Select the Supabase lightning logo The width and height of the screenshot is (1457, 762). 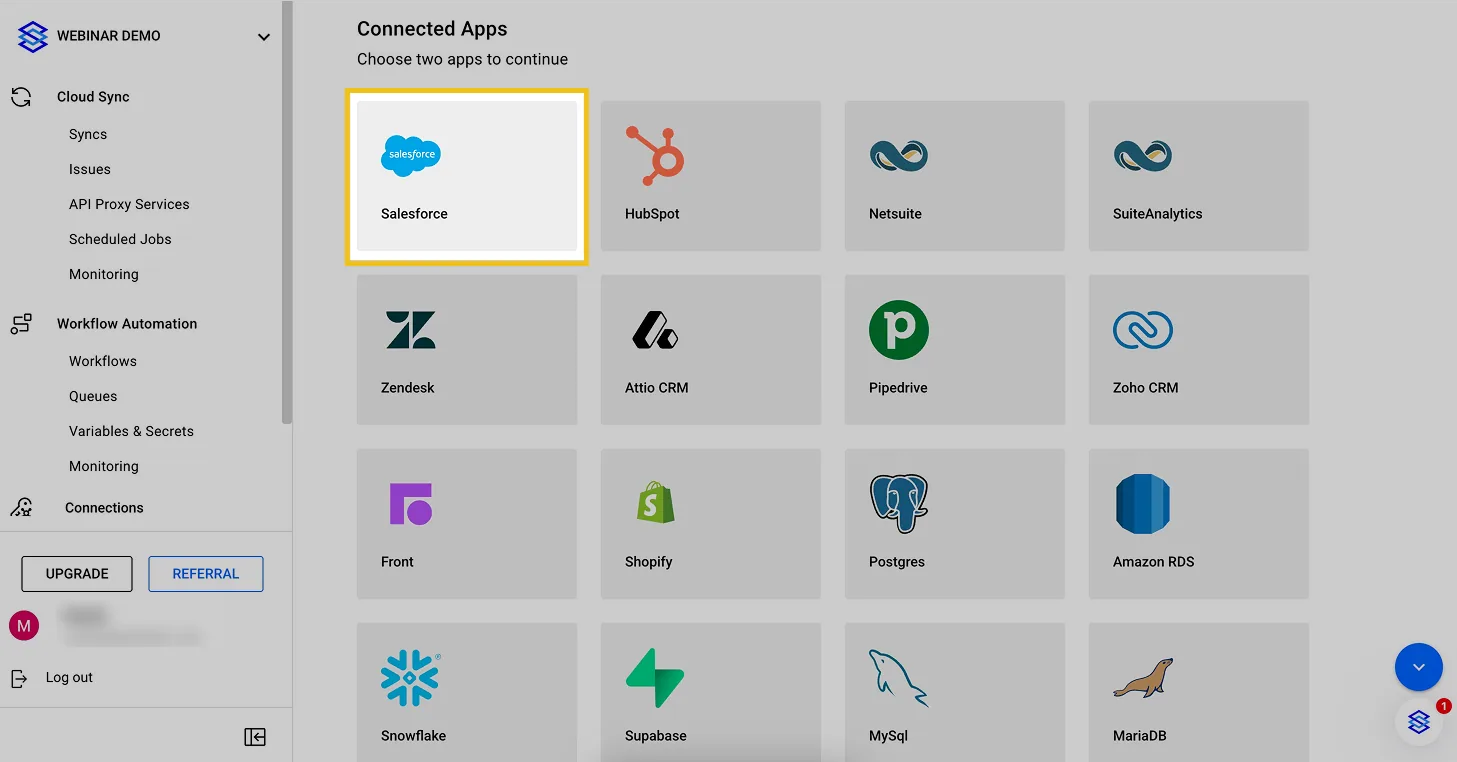[x=655, y=678]
